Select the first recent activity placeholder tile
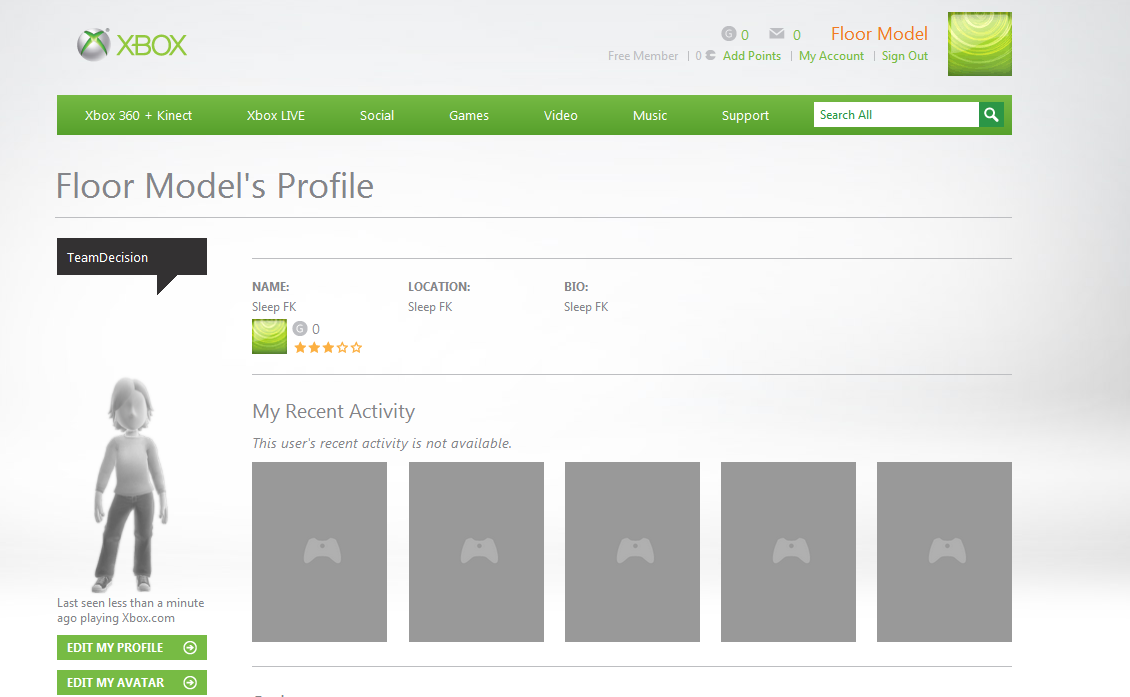Image resolution: width=1130 pixels, height=697 pixels. tap(319, 552)
